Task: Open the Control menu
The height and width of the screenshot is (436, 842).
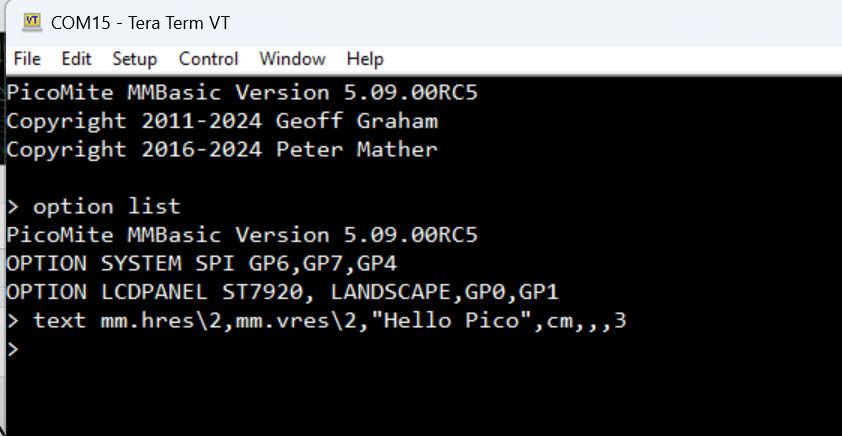Action: pyautogui.click(x=208, y=59)
